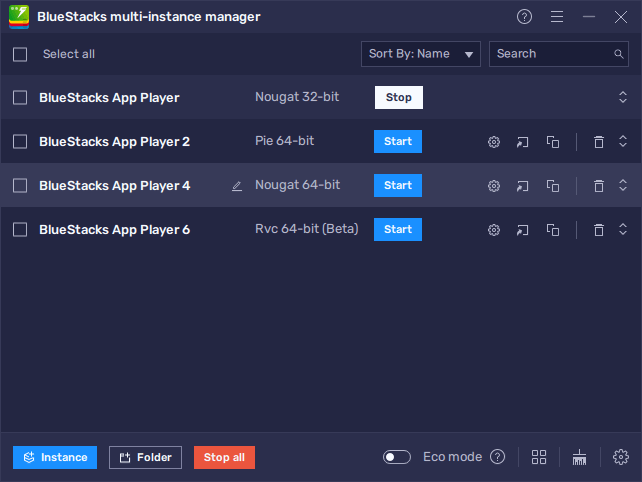This screenshot has height=482, width=642.
Task: Click the Search instances field
Action: pyautogui.click(x=550, y=54)
